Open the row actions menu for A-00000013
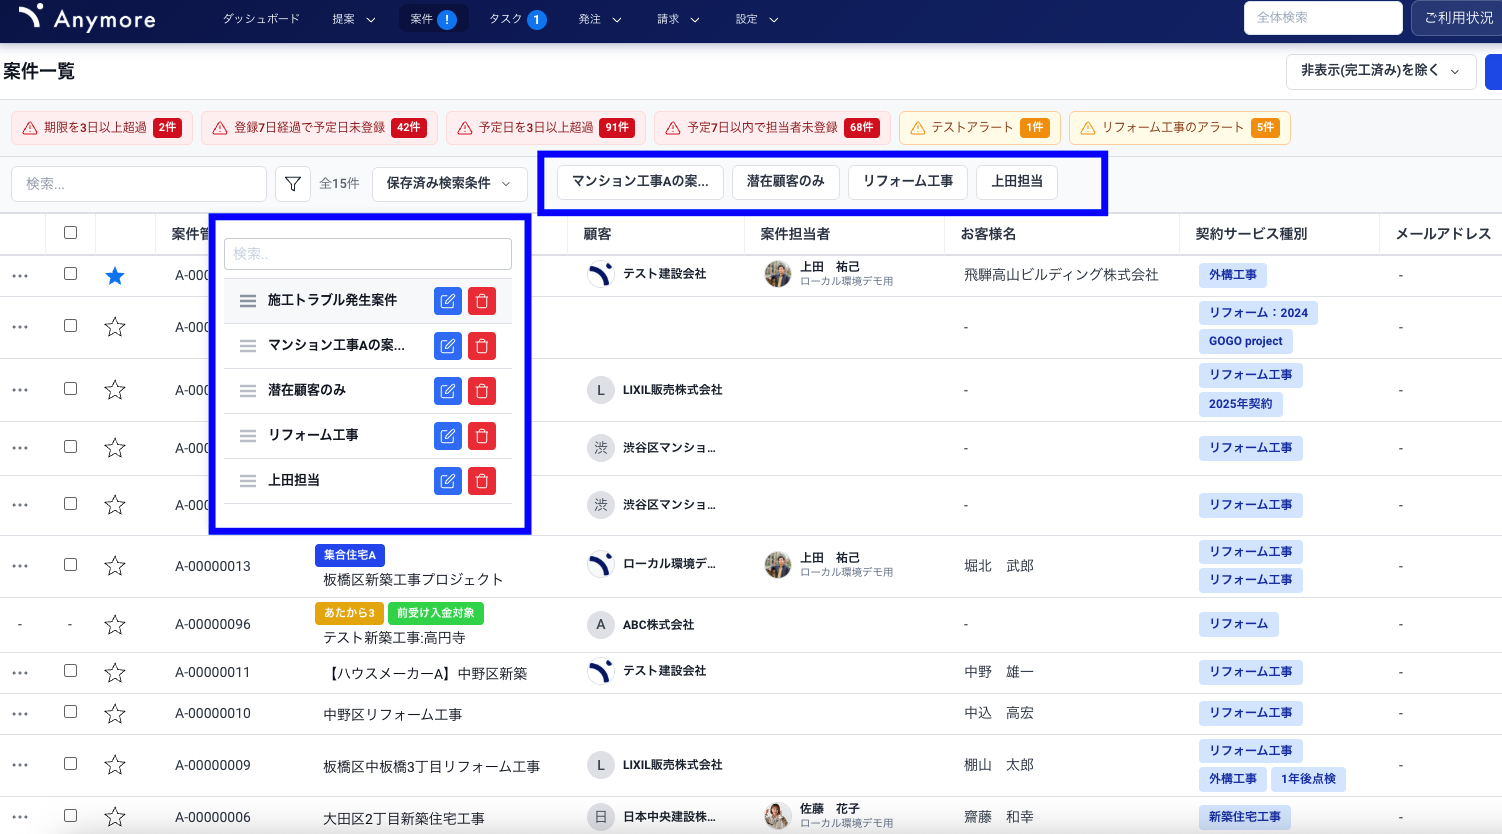1502x834 pixels. point(20,565)
